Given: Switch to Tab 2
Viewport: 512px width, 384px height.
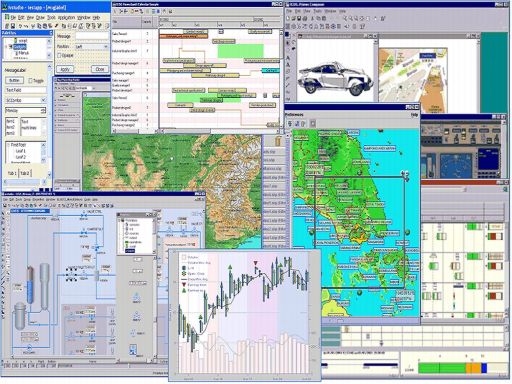Looking at the screenshot, I should click(25, 173).
